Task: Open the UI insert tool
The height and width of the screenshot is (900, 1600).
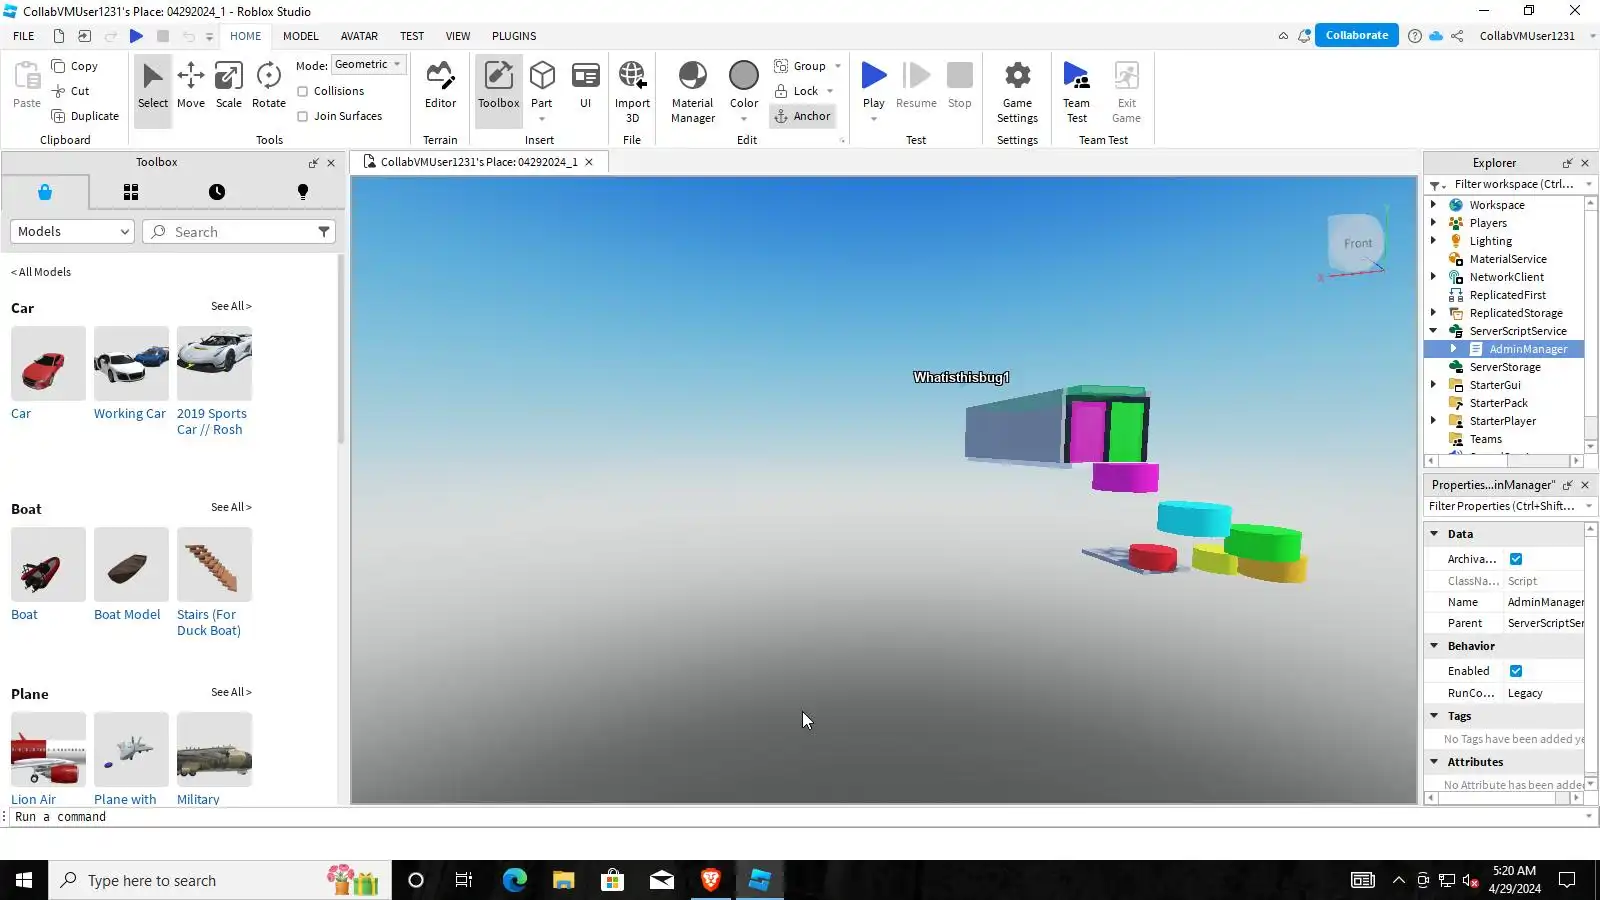Action: [x=585, y=86]
